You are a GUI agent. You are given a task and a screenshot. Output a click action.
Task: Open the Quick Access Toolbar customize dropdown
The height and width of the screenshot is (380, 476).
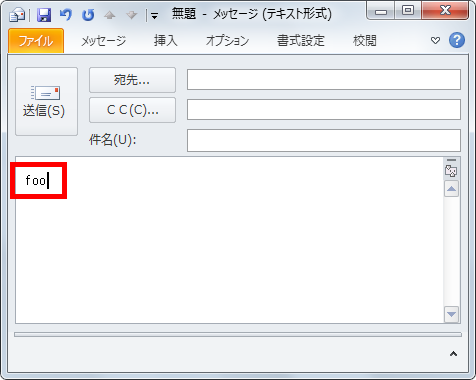pyautogui.click(x=154, y=15)
